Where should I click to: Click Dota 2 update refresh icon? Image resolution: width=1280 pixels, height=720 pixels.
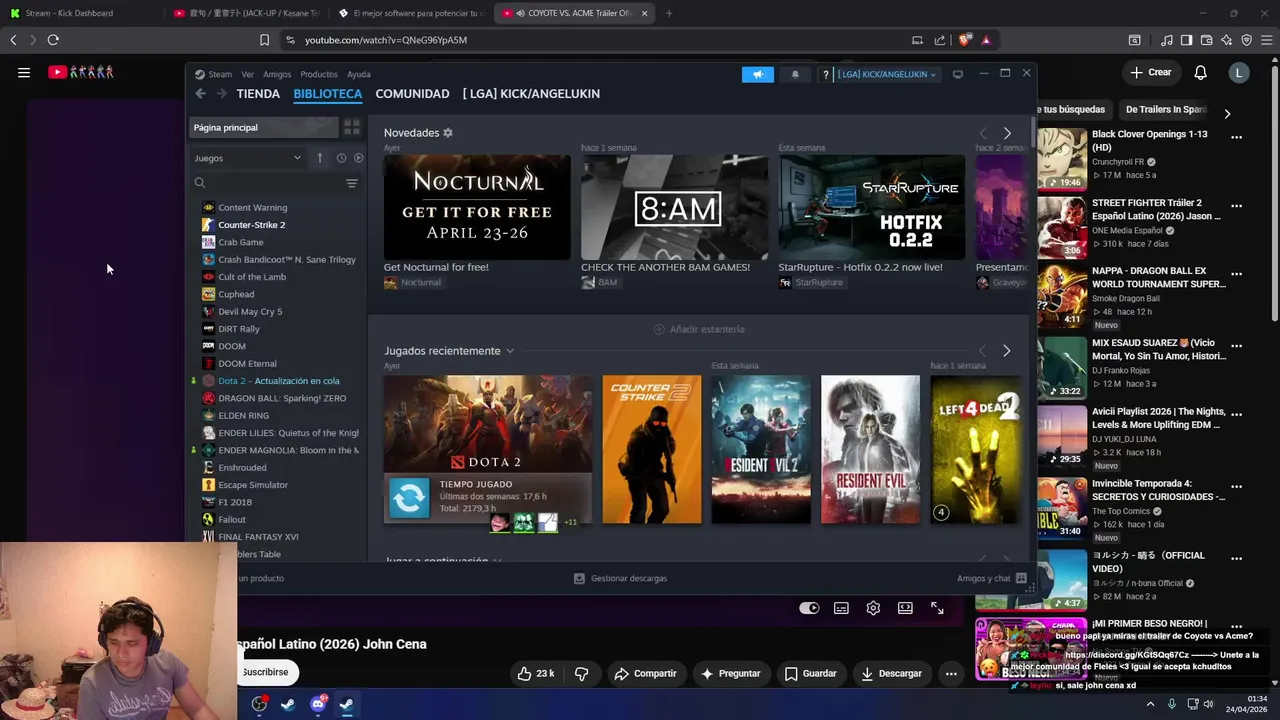[408, 498]
